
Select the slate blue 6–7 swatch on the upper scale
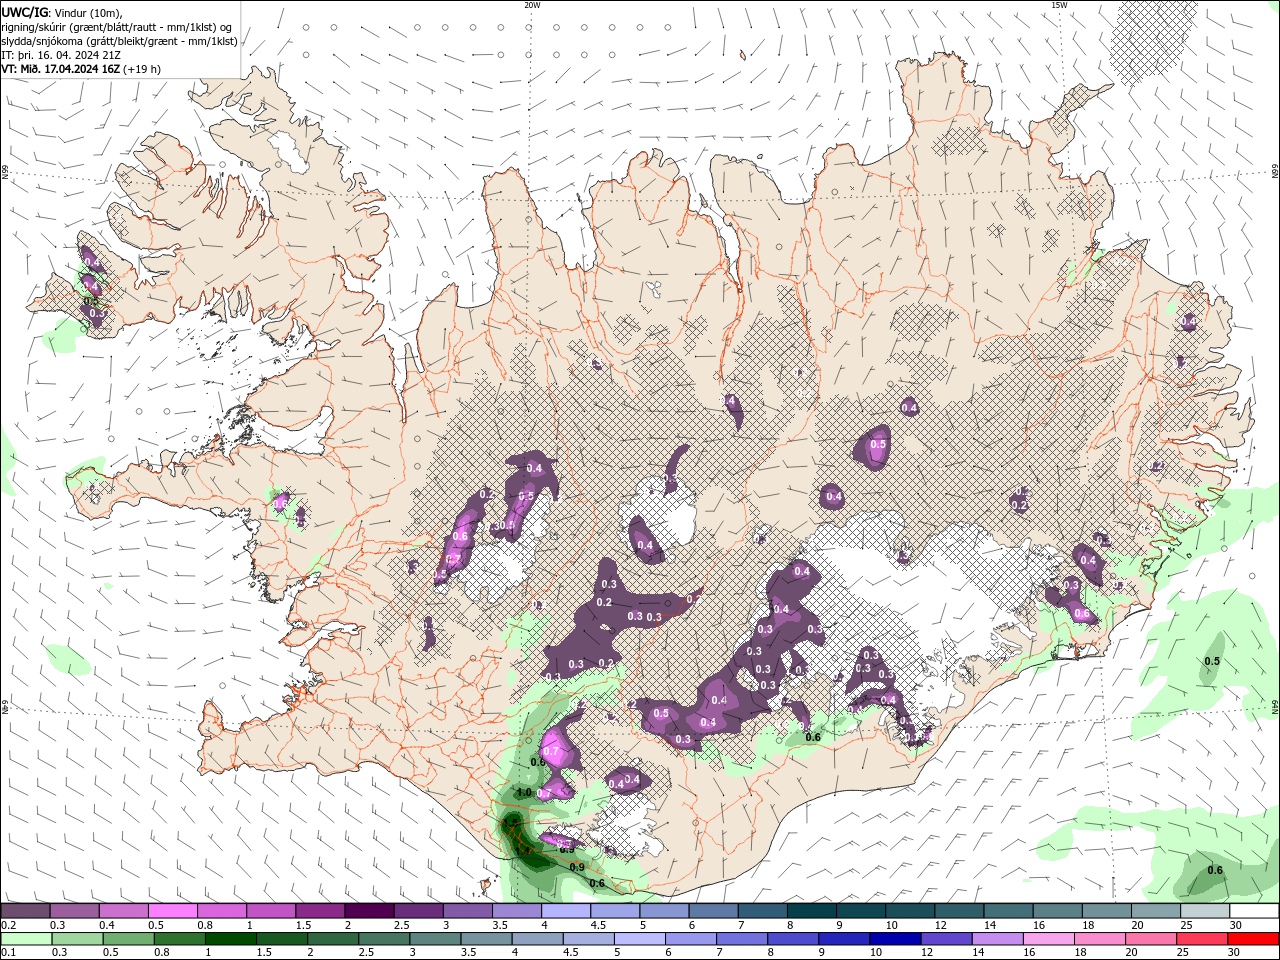coord(711,911)
